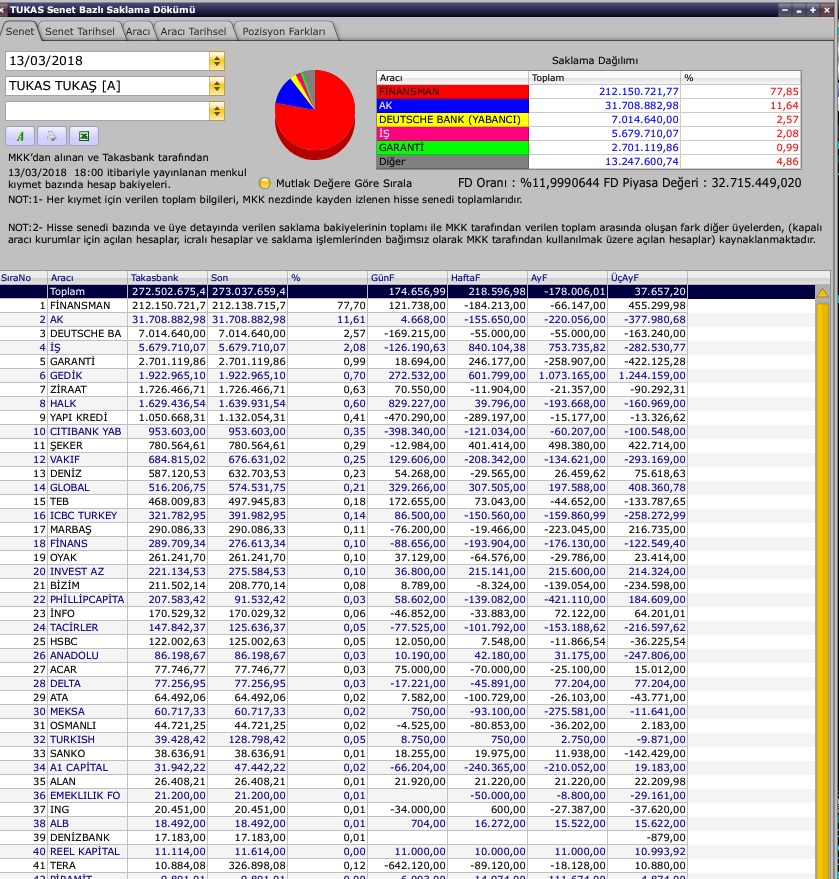The height and width of the screenshot is (879, 839).
Task: Open the Aracı tab
Action: pos(138,31)
